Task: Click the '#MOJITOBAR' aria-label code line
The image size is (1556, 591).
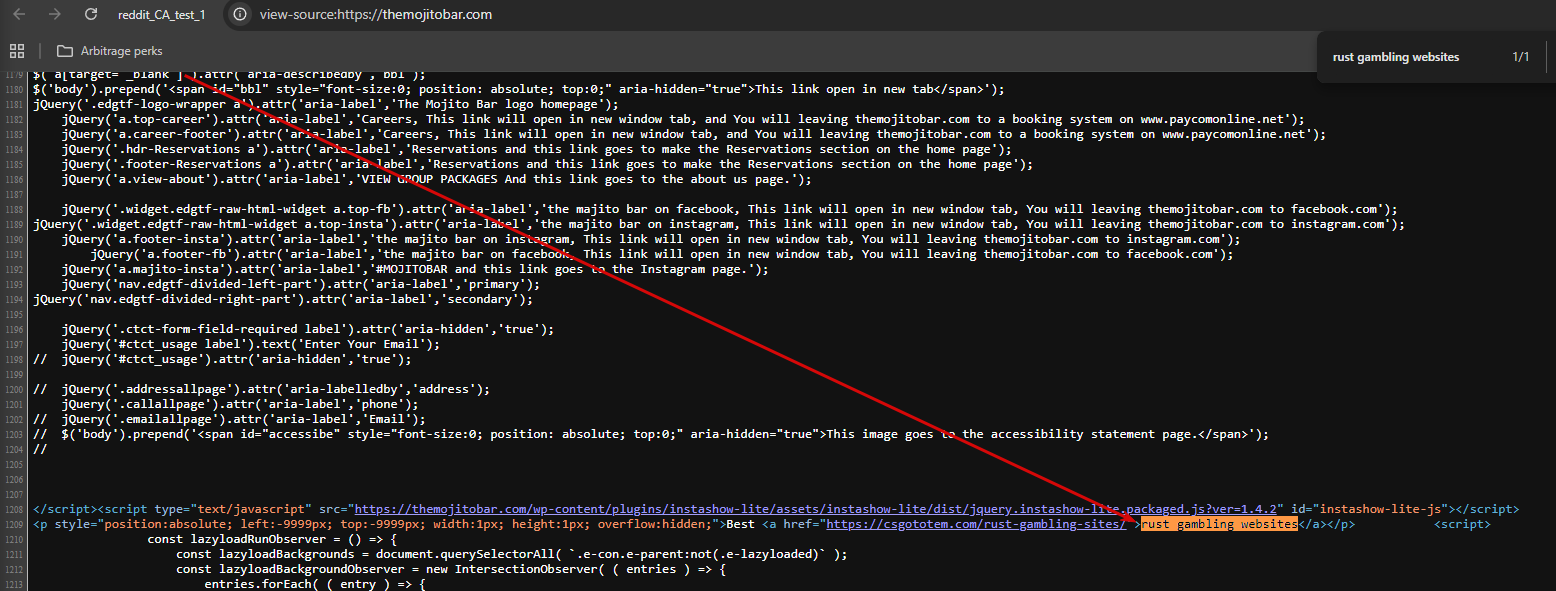Action: click(x=415, y=269)
